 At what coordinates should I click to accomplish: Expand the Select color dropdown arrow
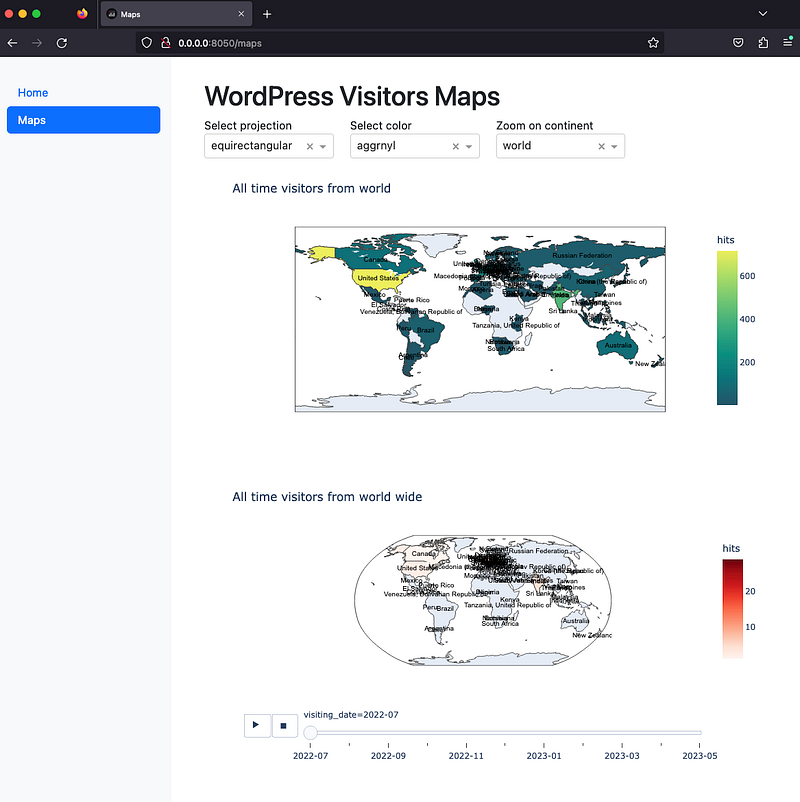(x=469, y=147)
